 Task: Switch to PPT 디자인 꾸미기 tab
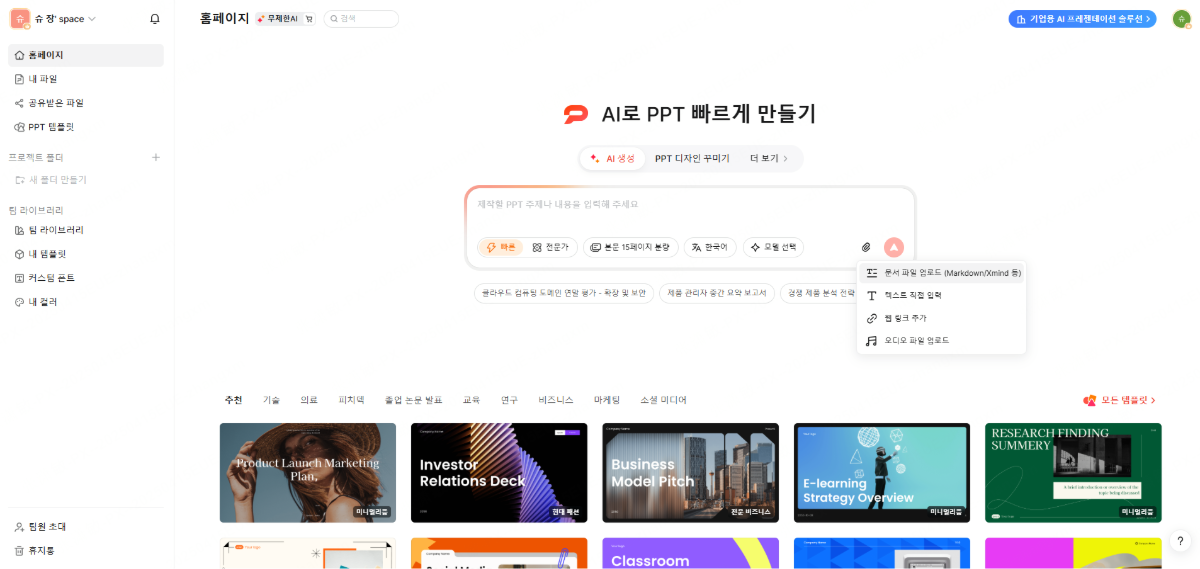[692, 158]
